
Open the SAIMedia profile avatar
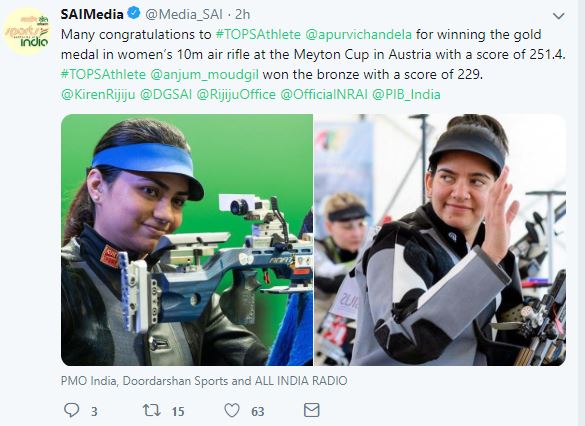click(x=27, y=31)
